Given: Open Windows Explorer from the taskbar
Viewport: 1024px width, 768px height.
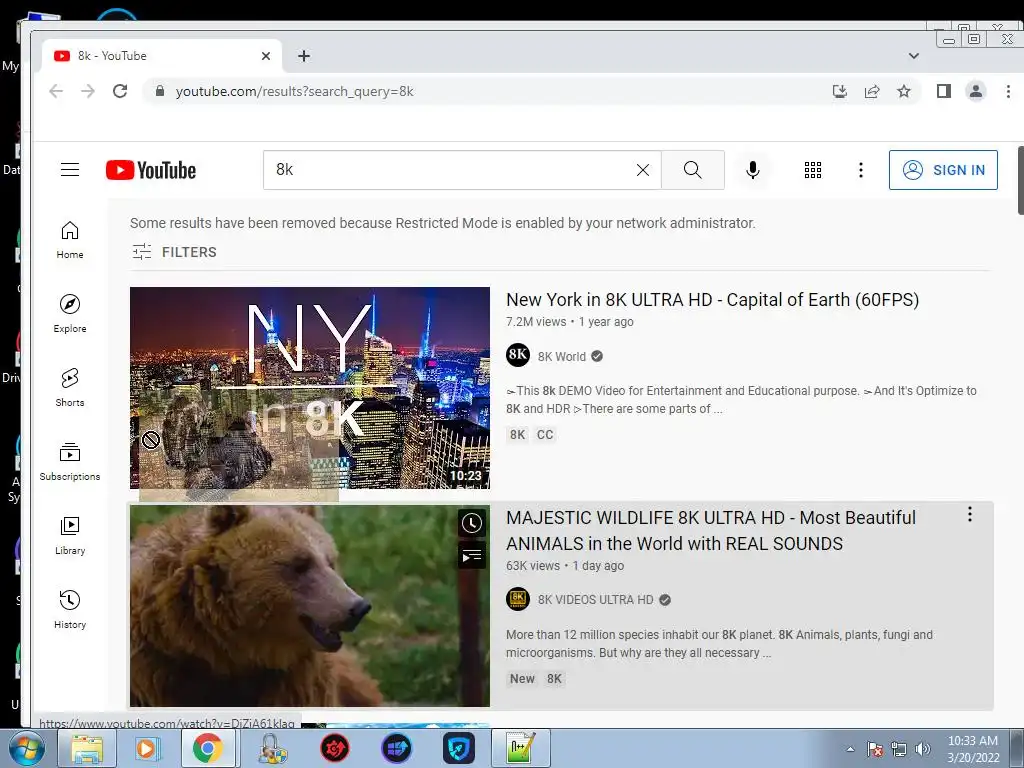Looking at the screenshot, I should tap(87, 748).
